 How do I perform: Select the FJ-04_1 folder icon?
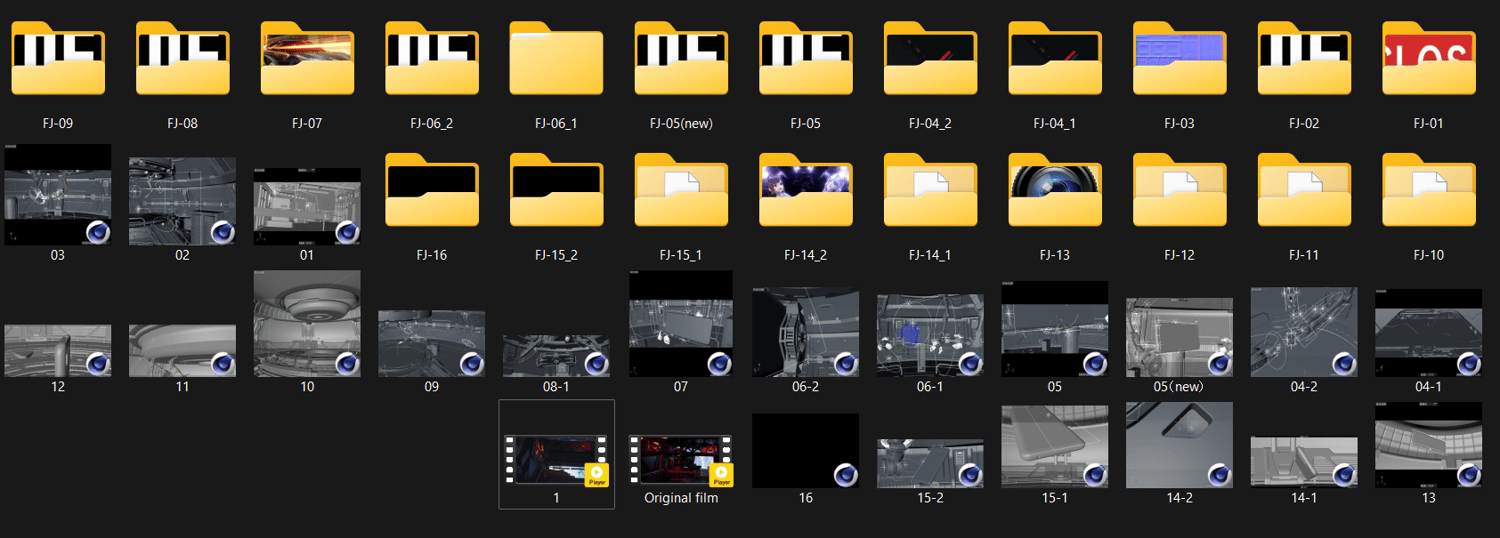click(1055, 59)
